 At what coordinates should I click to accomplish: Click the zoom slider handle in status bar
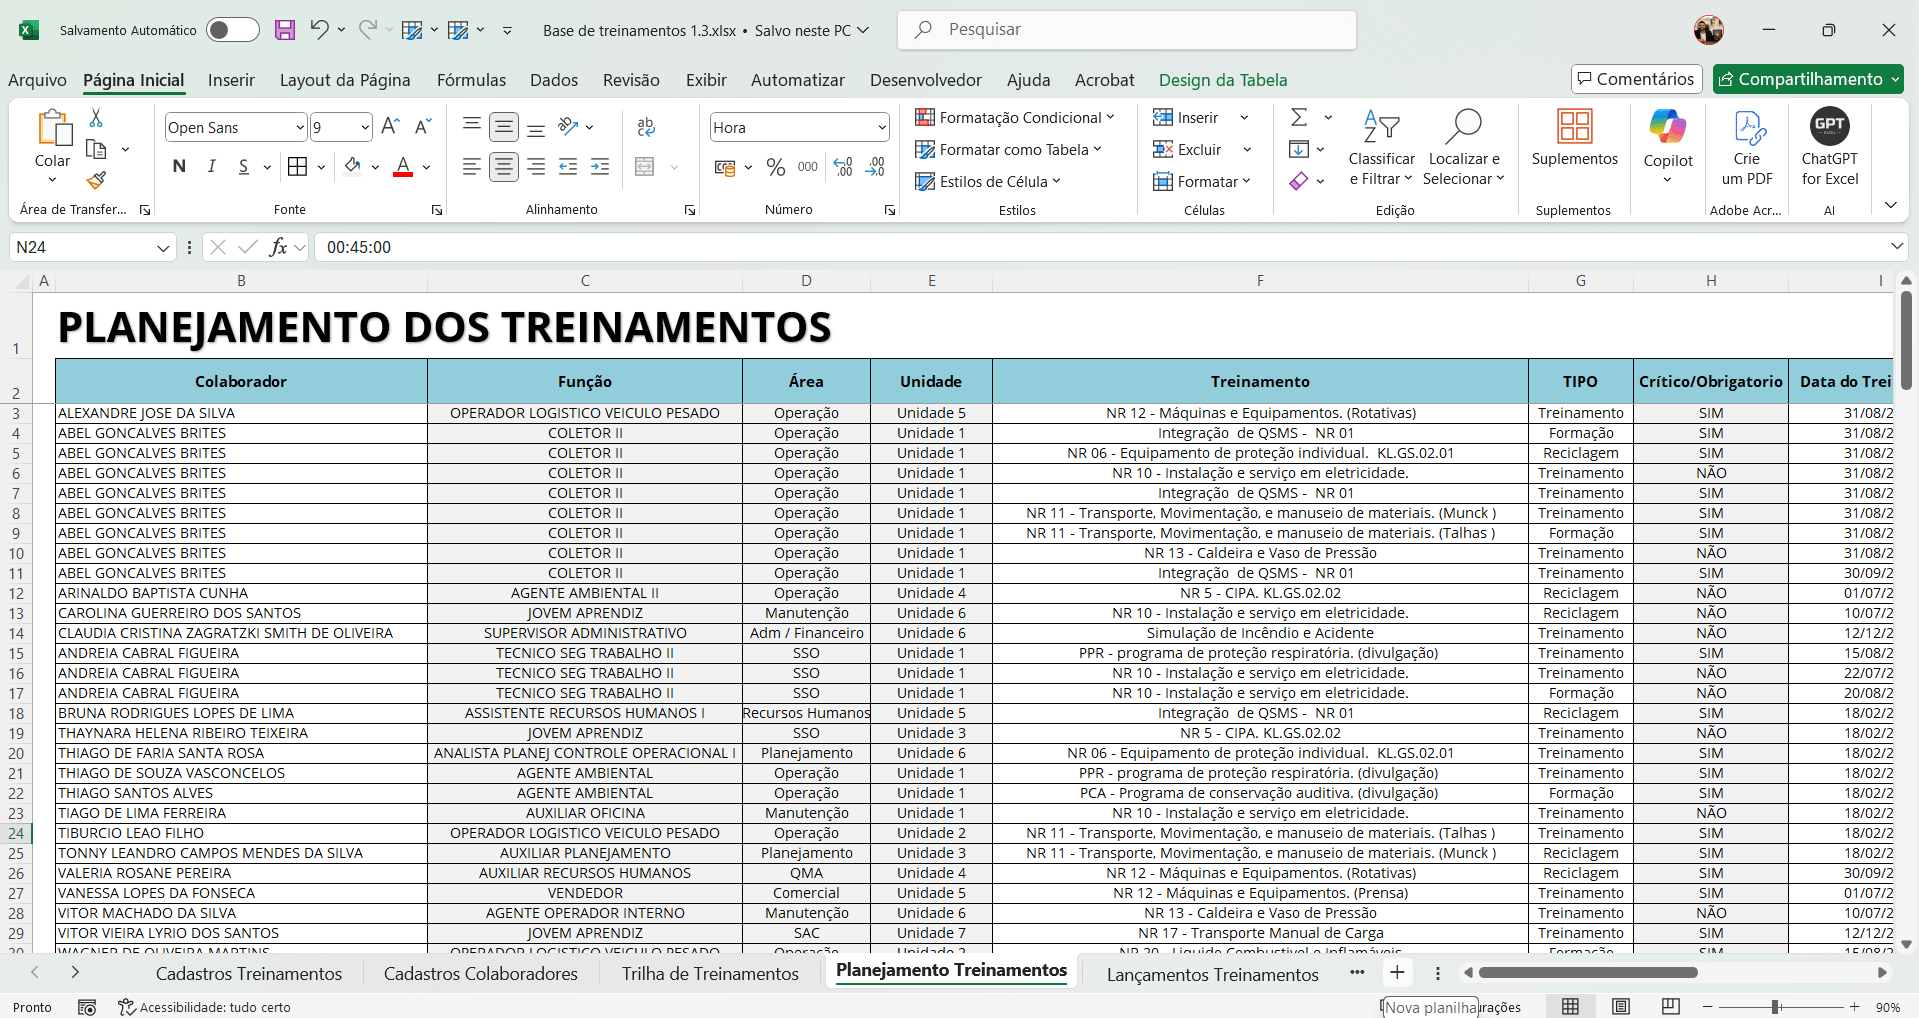[x=1775, y=1007]
